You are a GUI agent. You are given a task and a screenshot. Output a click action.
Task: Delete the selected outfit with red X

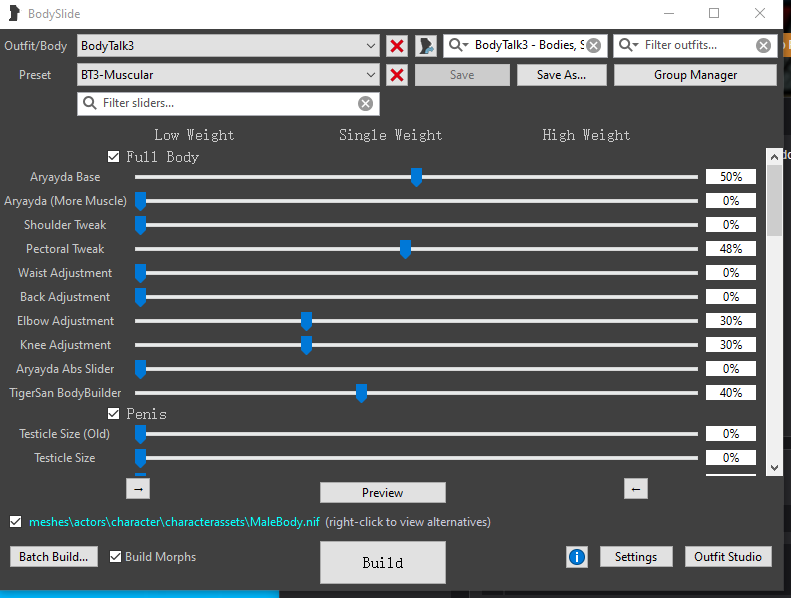click(397, 46)
